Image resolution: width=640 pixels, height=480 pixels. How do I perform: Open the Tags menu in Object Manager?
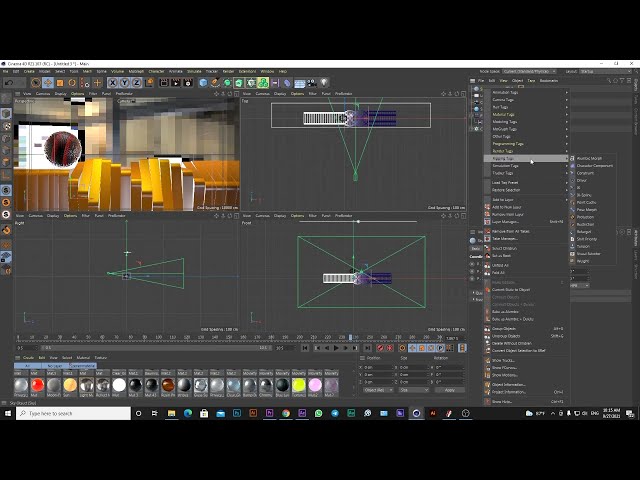(531, 80)
